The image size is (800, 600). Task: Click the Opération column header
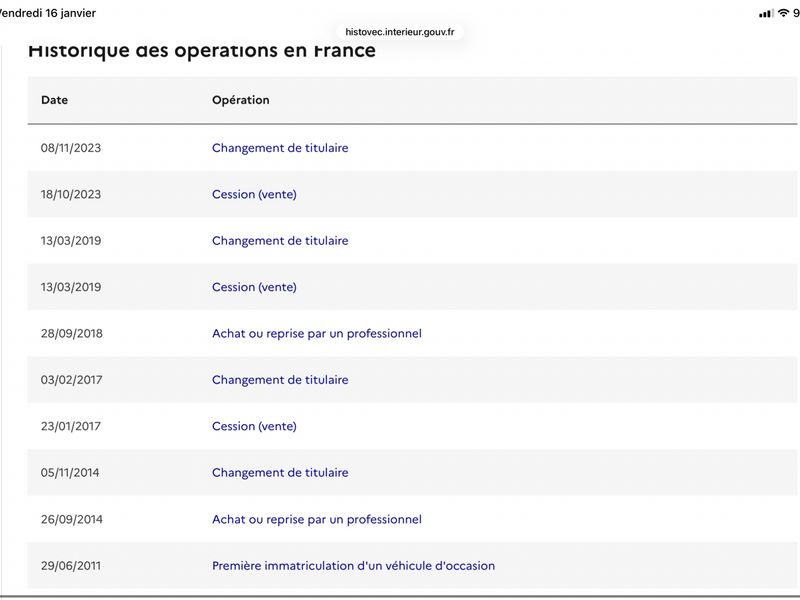(x=241, y=100)
